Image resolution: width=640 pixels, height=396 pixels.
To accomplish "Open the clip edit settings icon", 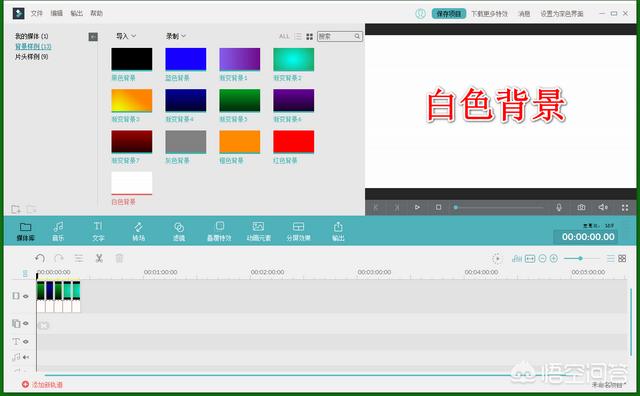I will pos(79,258).
